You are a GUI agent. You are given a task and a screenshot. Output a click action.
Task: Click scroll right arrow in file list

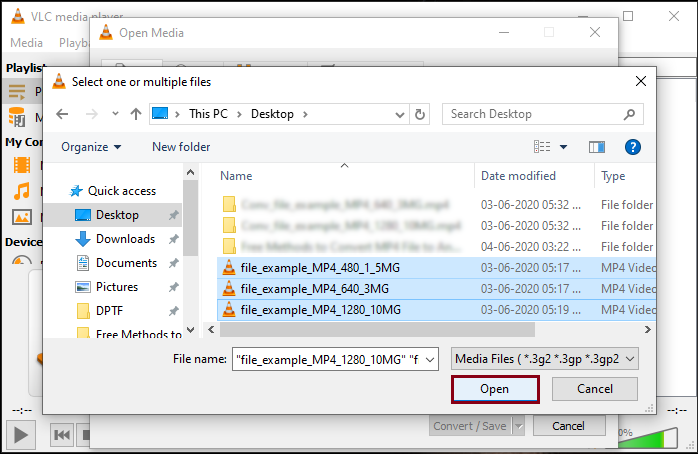tap(648, 330)
